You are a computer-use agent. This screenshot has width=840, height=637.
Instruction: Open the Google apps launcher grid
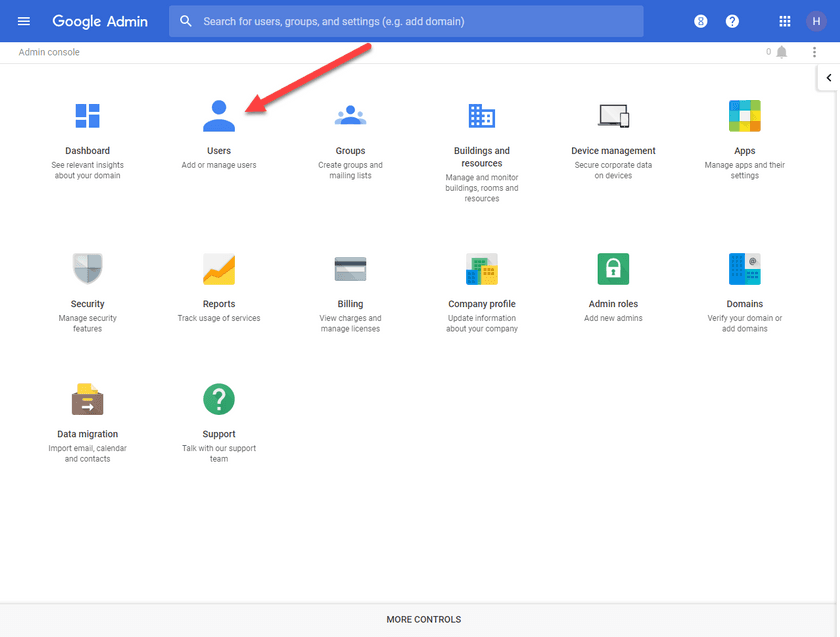(784, 20)
